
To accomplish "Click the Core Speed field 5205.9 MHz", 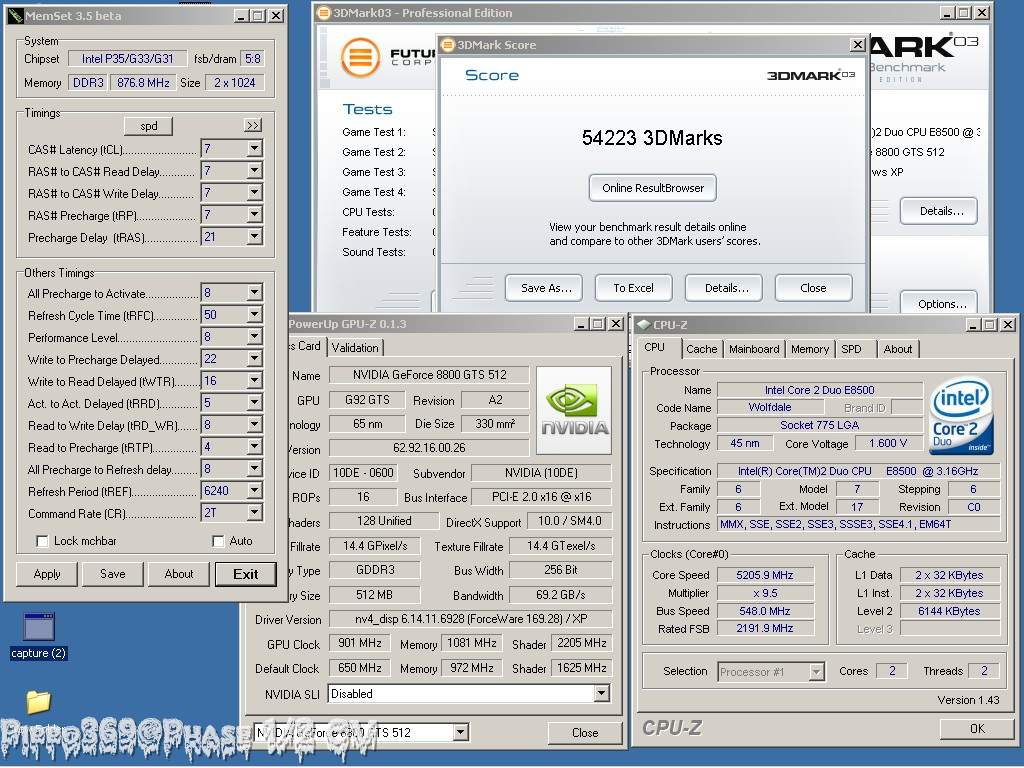I will 765,575.
